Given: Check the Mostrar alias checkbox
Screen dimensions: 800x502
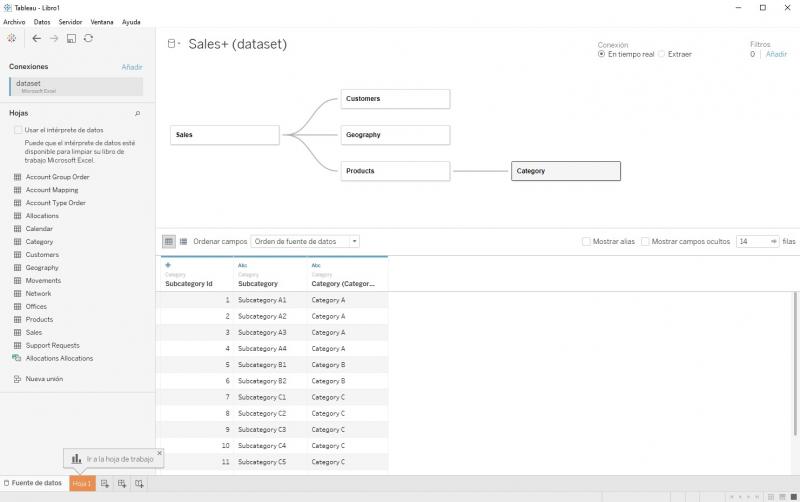Looking at the screenshot, I should tap(587, 241).
